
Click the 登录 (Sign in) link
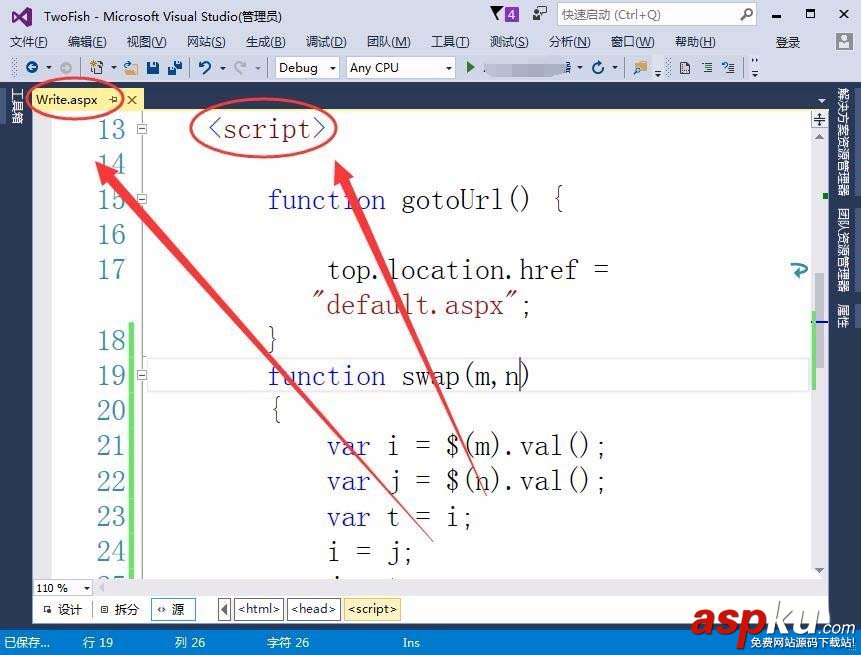[787, 42]
